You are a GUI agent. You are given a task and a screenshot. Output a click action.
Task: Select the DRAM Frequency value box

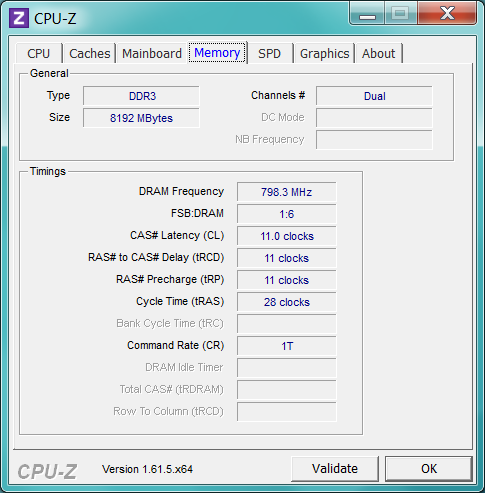pyautogui.click(x=287, y=192)
